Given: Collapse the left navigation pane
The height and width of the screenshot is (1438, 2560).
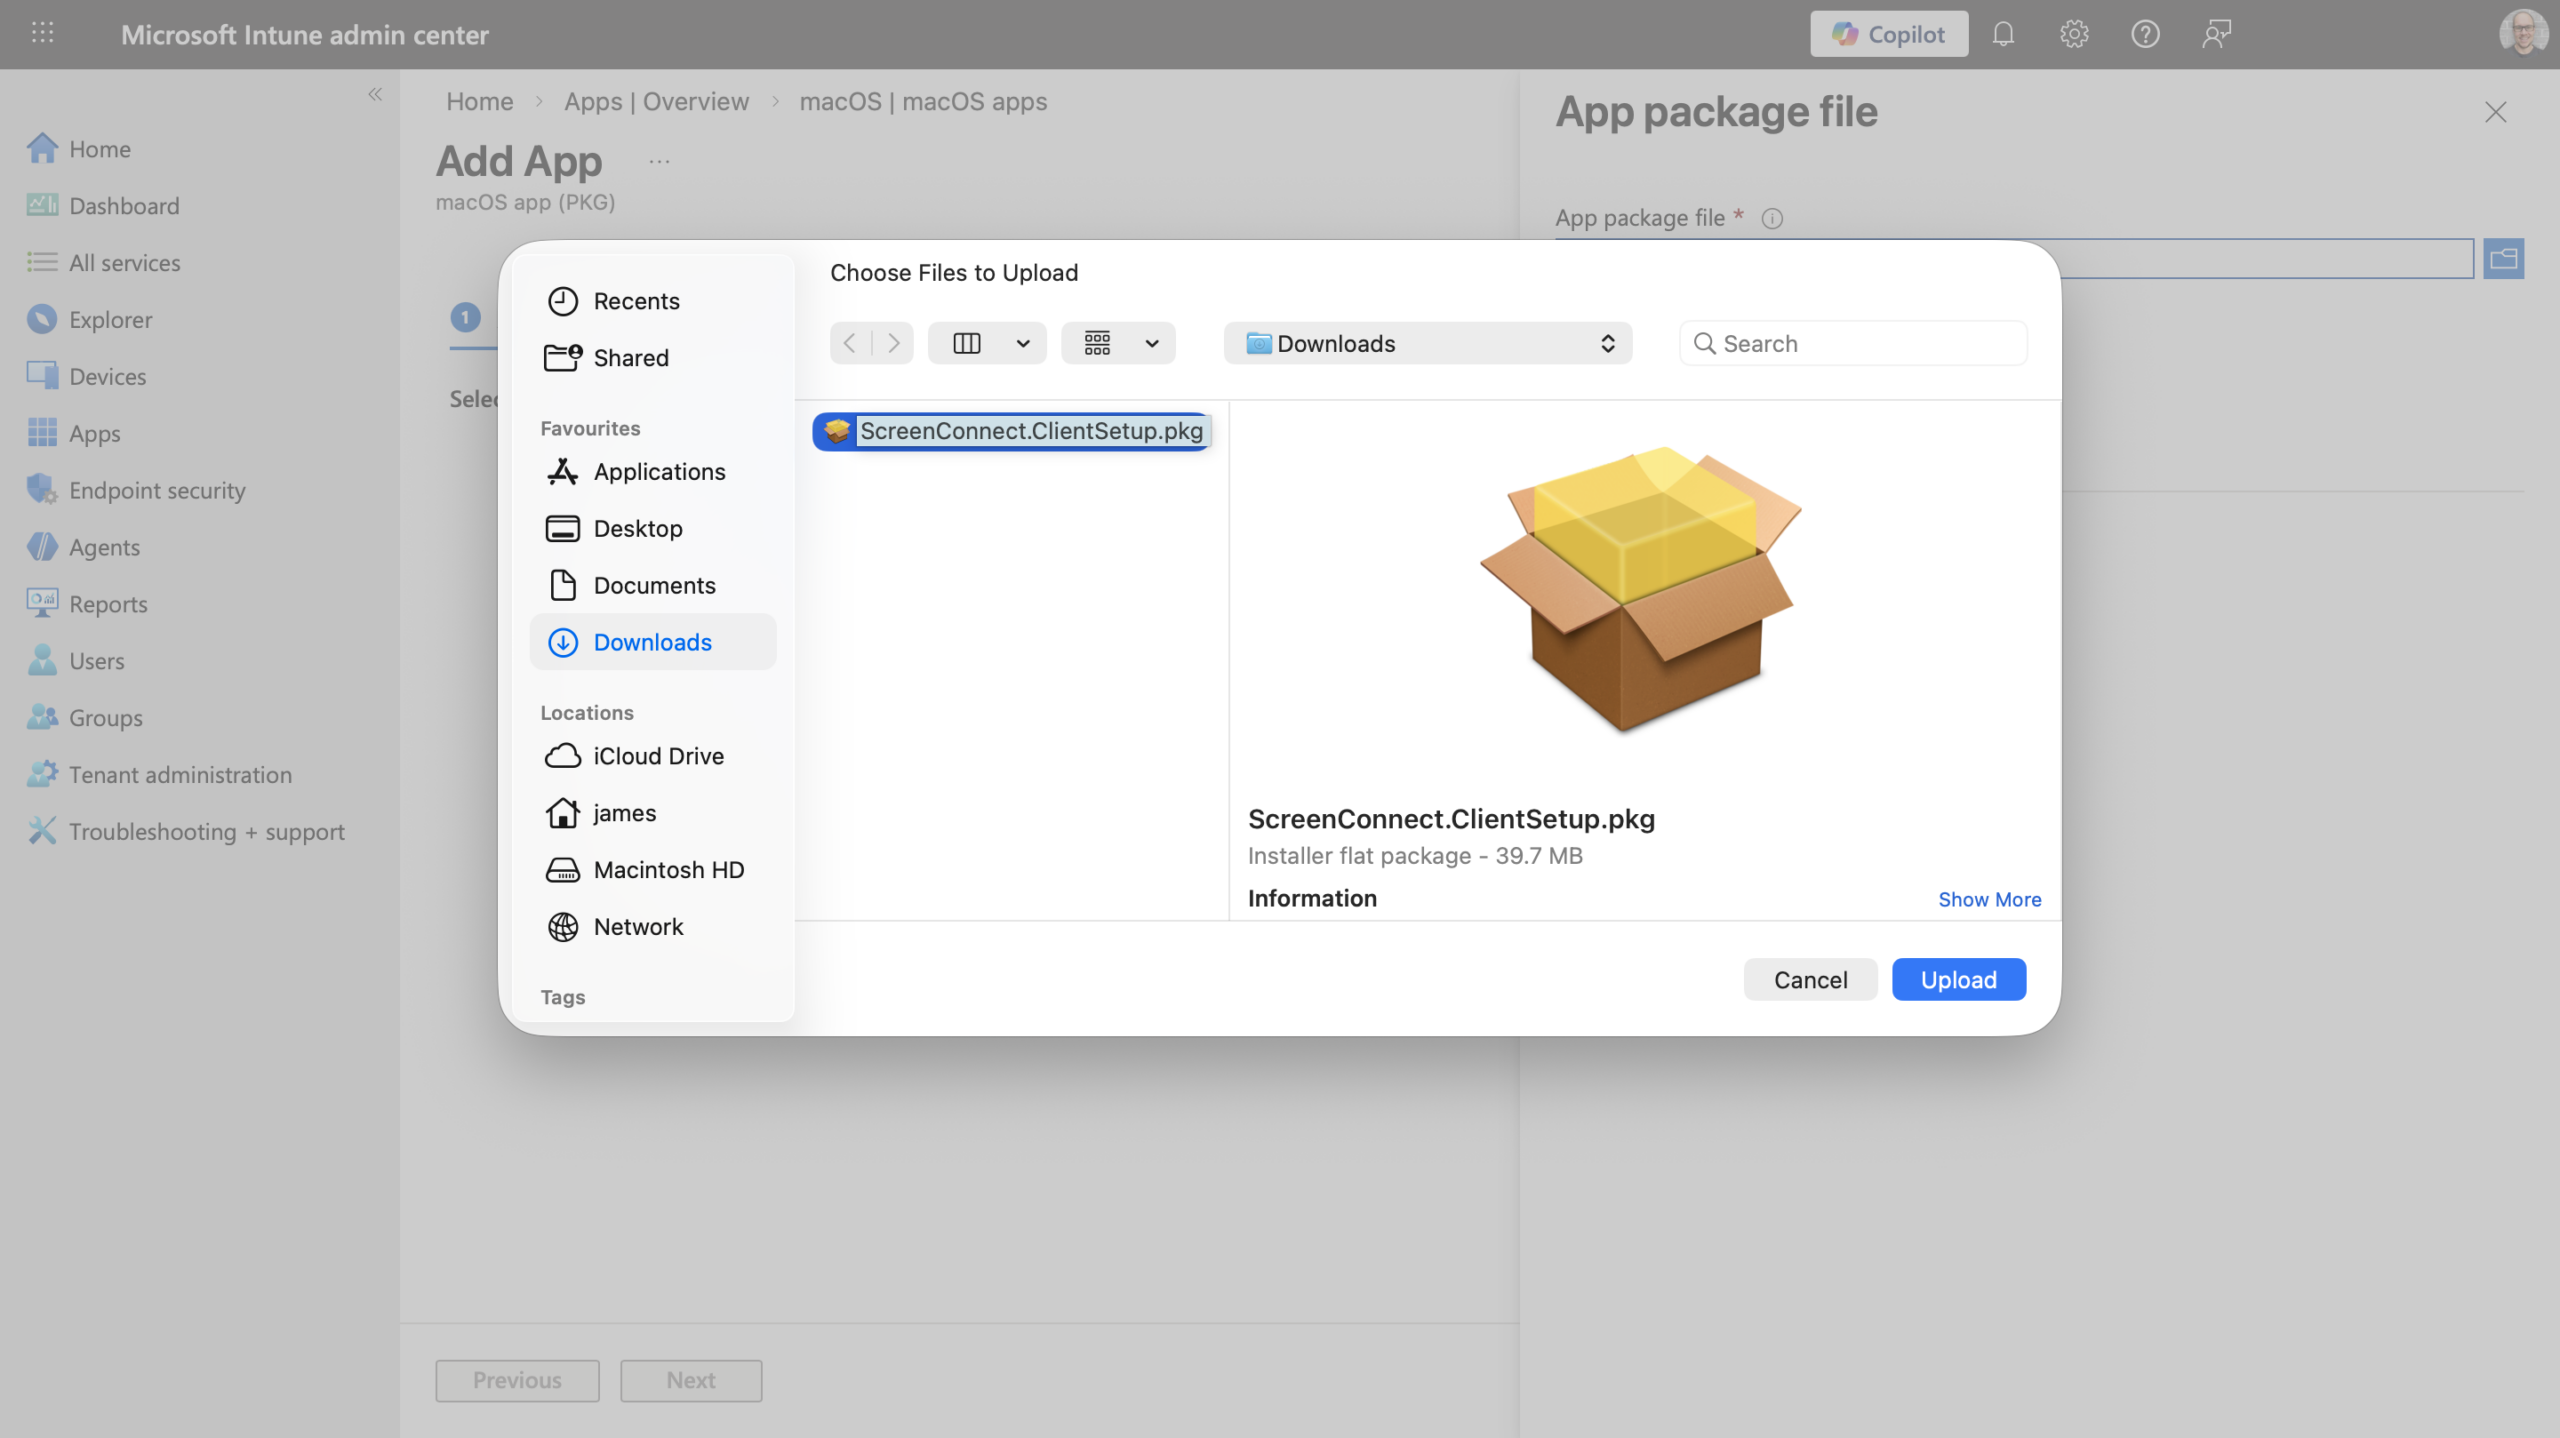Looking at the screenshot, I should point(375,94).
